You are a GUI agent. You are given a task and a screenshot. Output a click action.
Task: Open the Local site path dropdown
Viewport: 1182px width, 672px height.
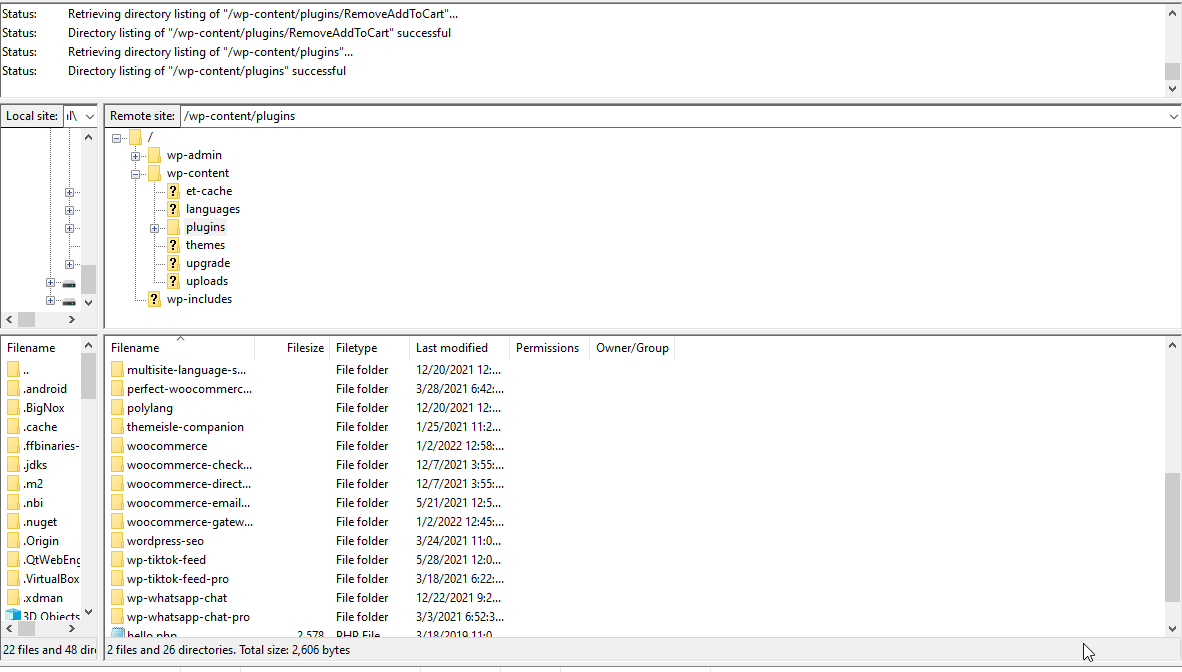[x=90, y=116]
